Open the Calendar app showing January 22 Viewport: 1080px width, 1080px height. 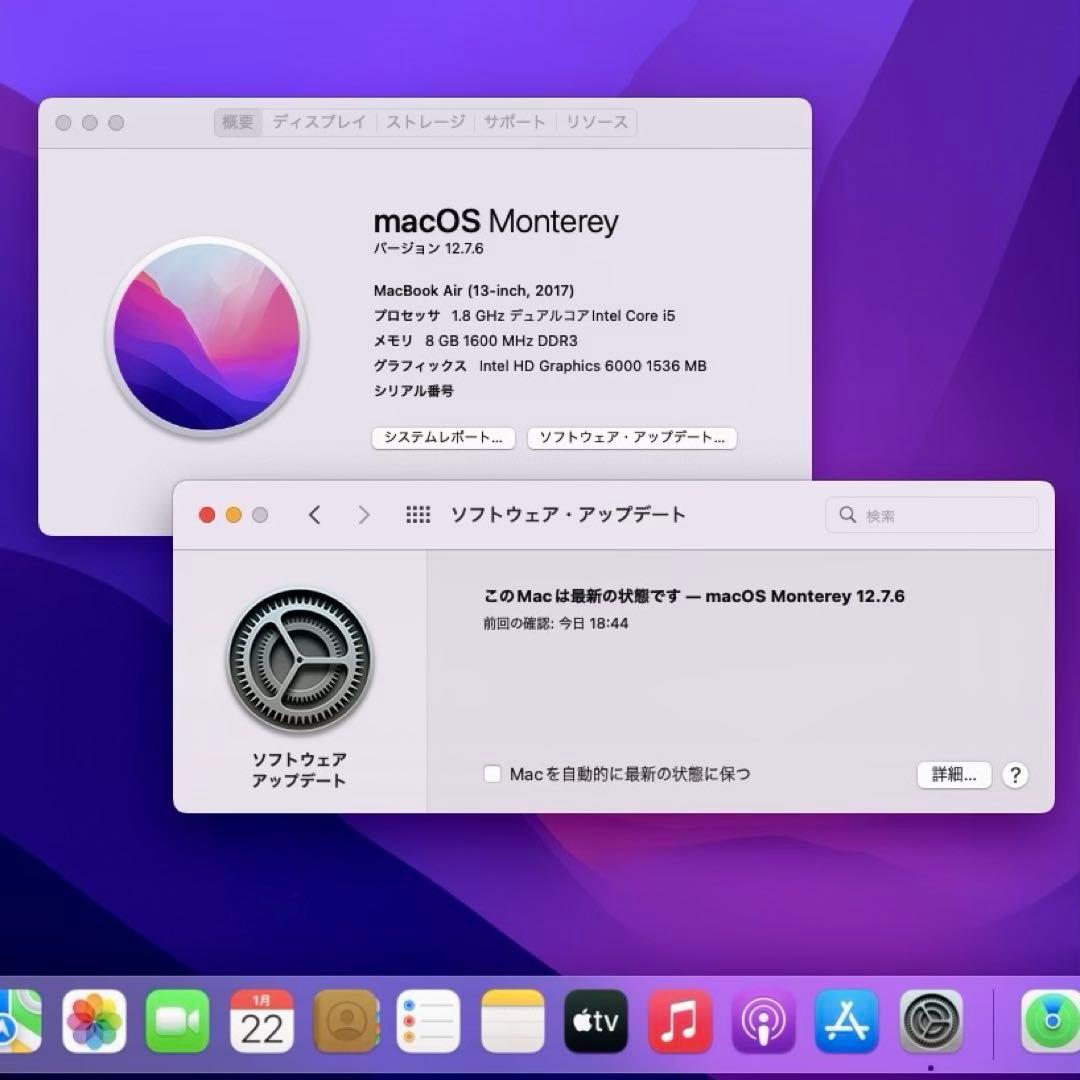[x=262, y=1020]
